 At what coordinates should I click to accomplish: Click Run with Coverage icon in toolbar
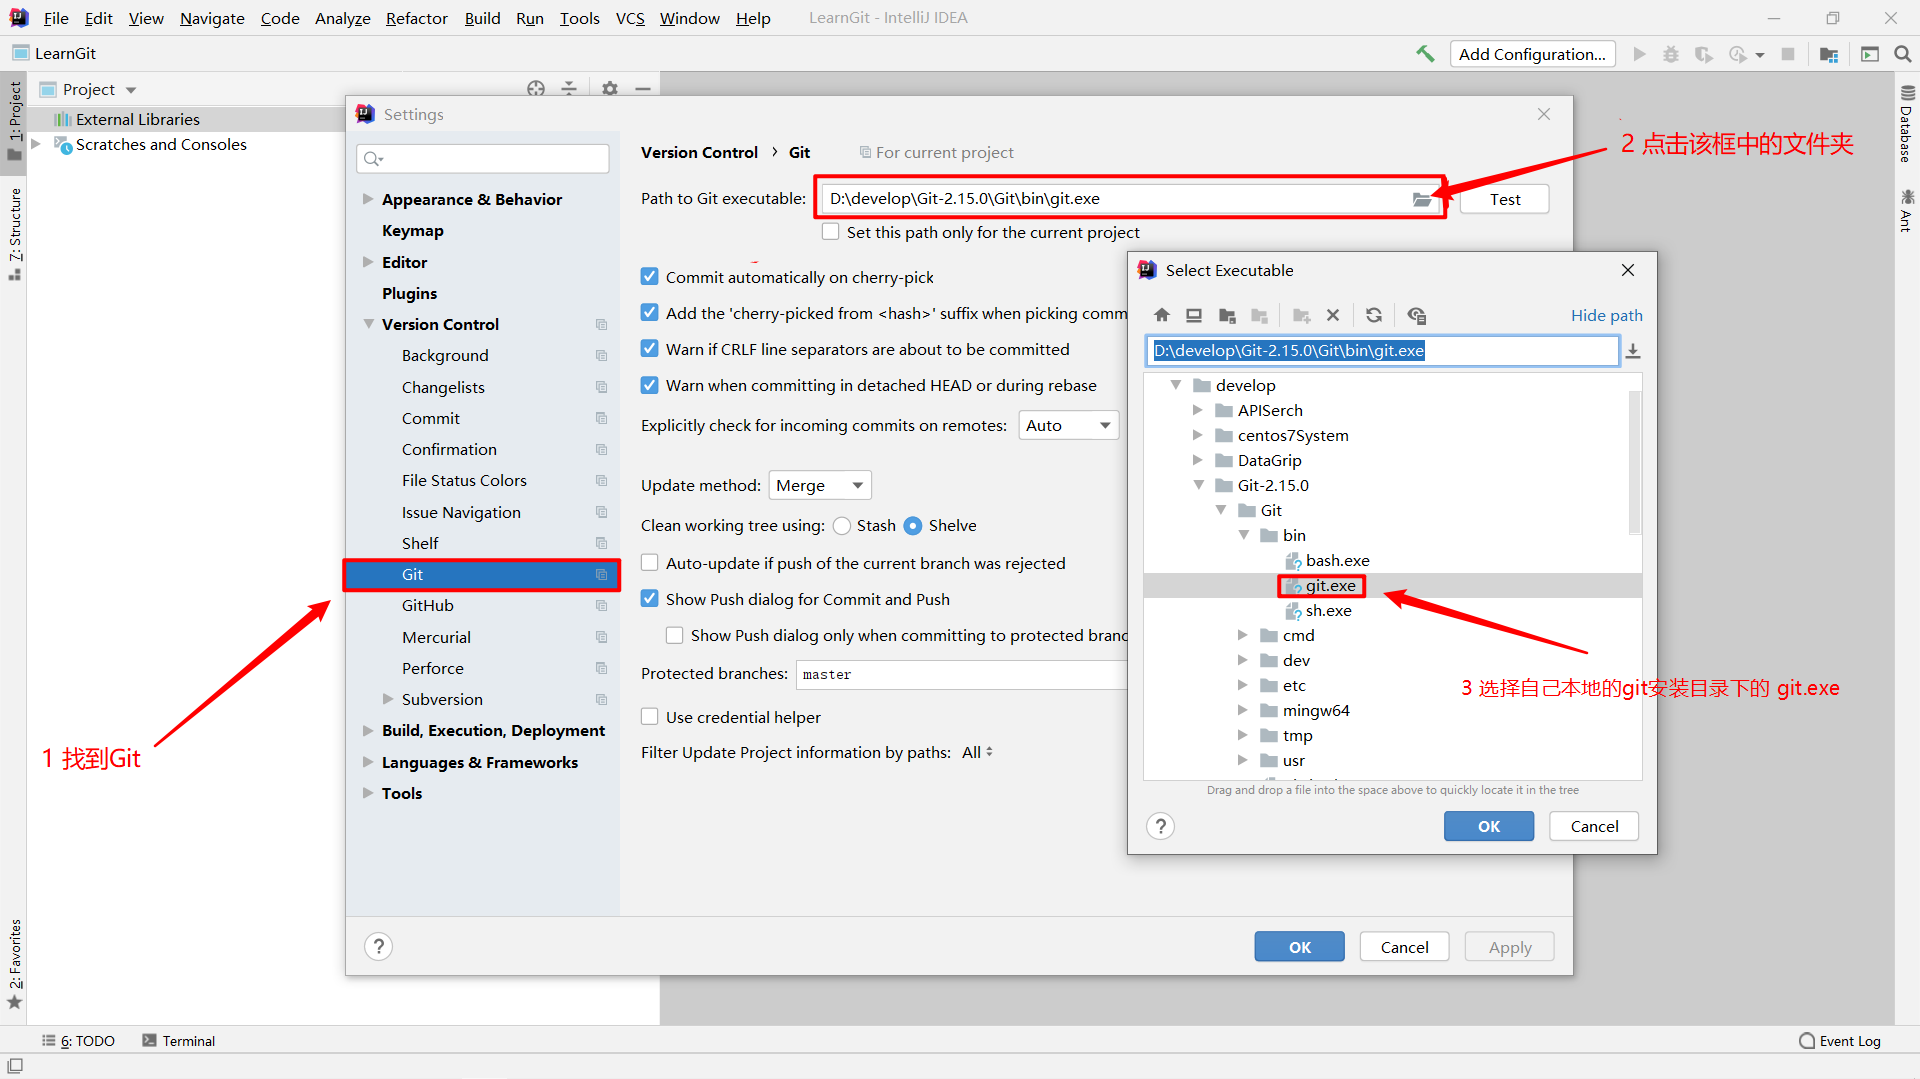click(1704, 54)
